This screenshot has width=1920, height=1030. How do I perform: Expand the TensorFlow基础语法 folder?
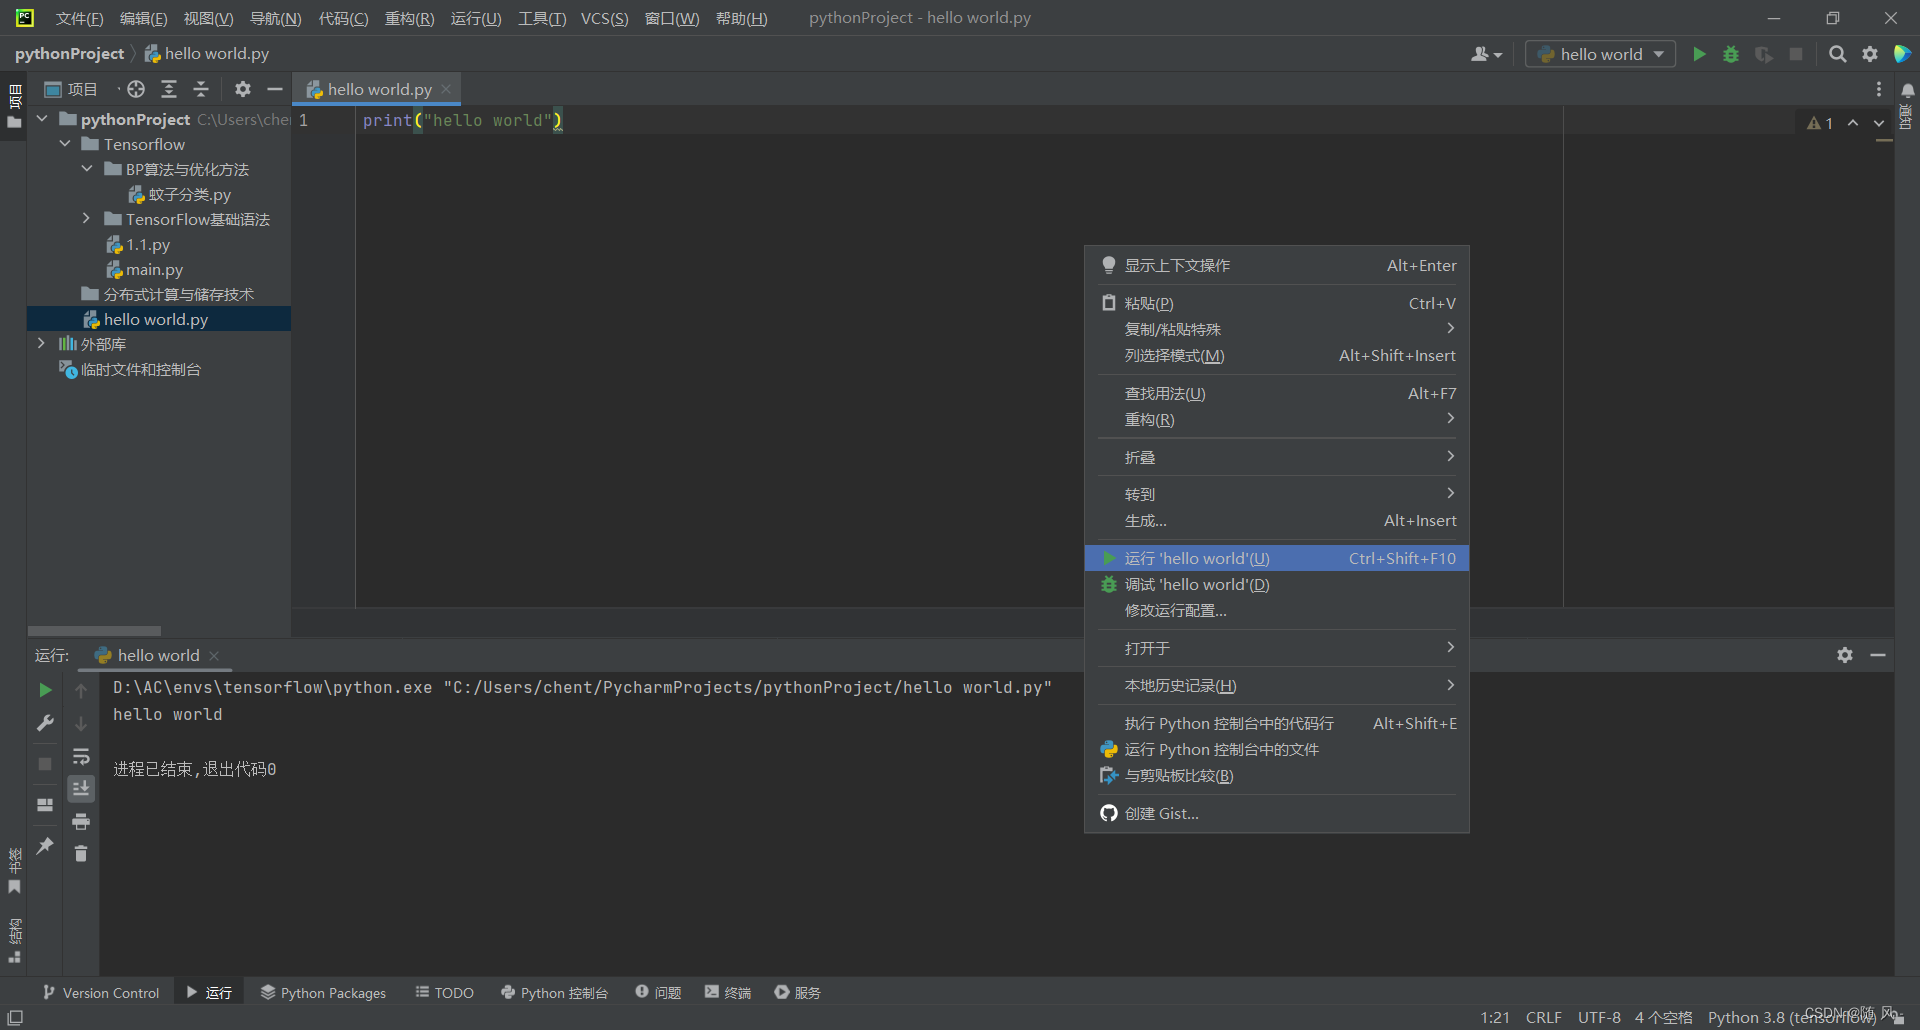(87, 219)
